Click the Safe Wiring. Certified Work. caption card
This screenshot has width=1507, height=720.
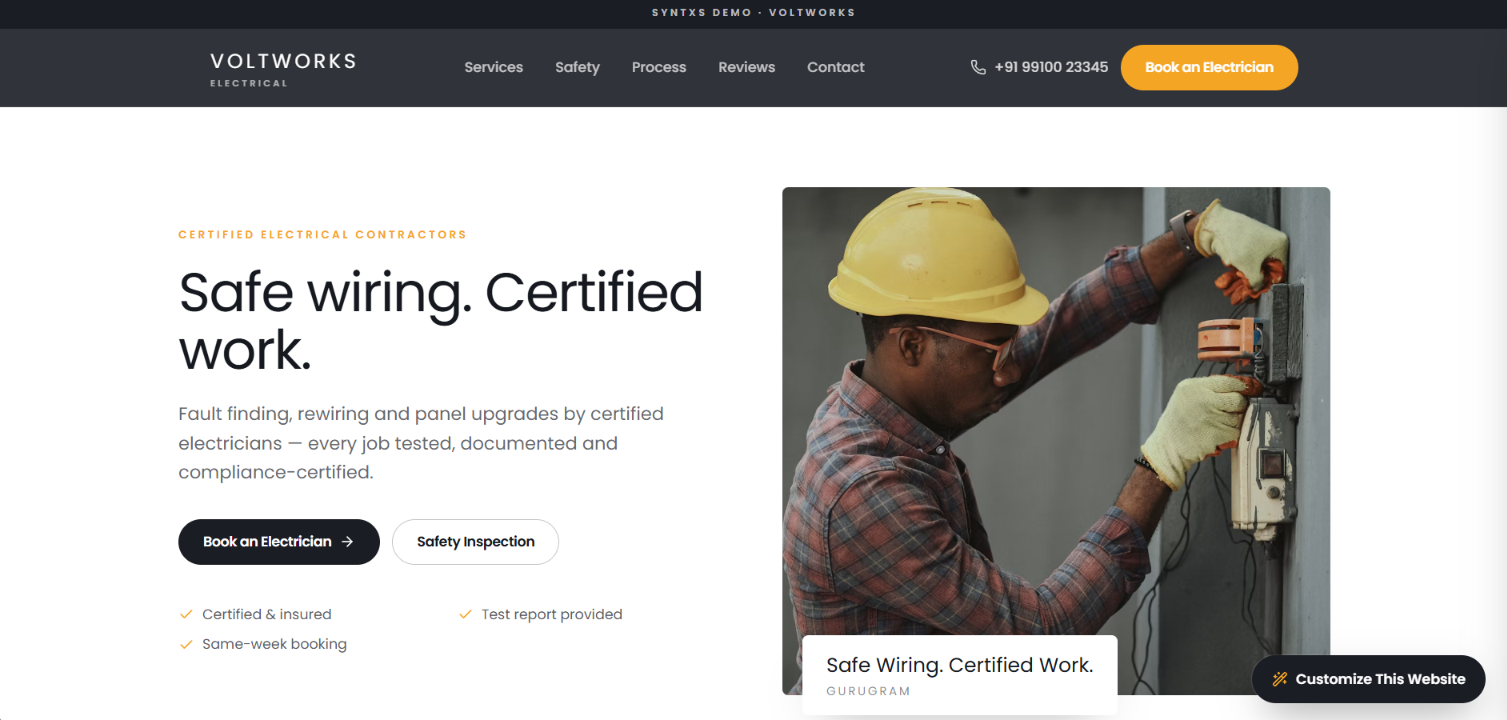click(x=960, y=675)
